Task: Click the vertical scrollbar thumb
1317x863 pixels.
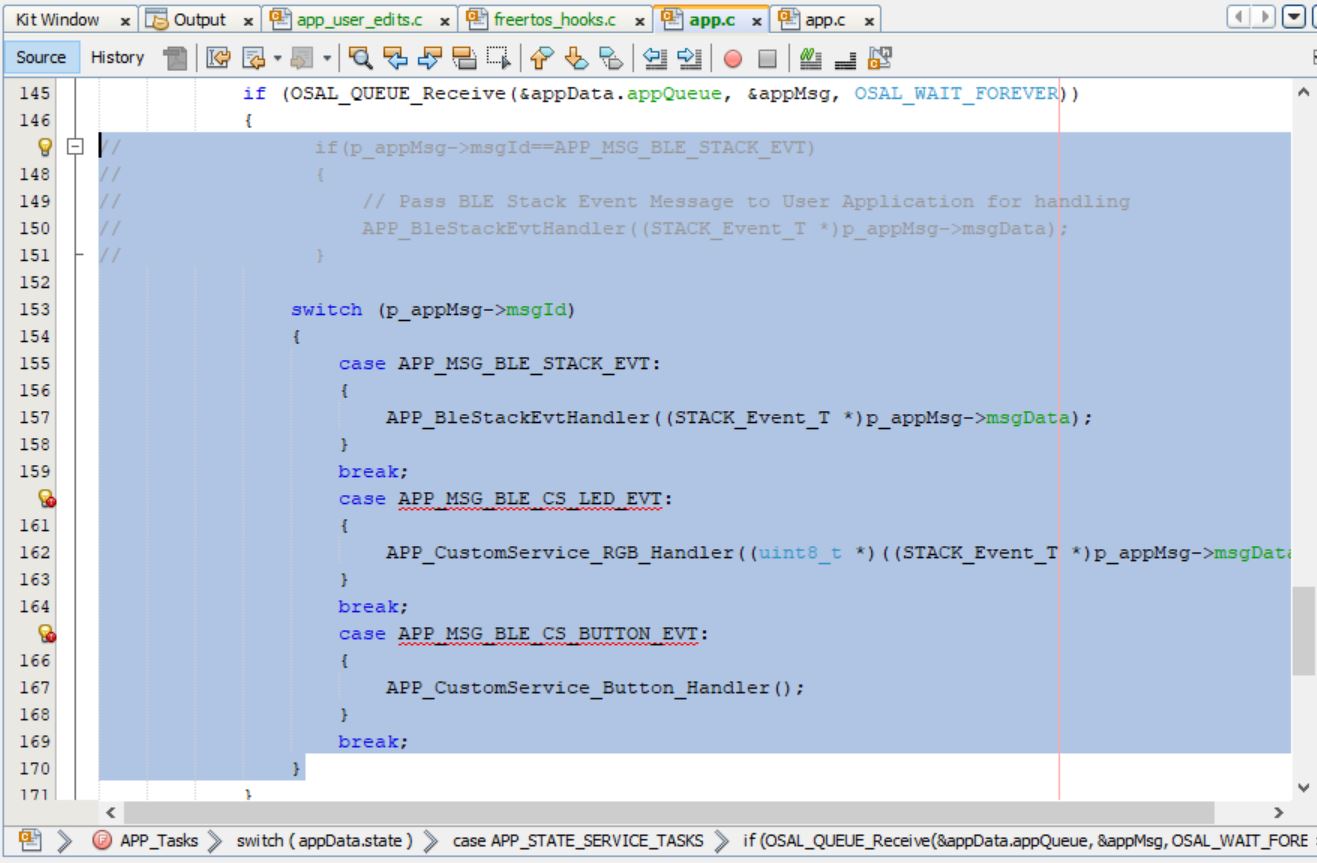Action: pyautogui.click(x=1303, y=630)
